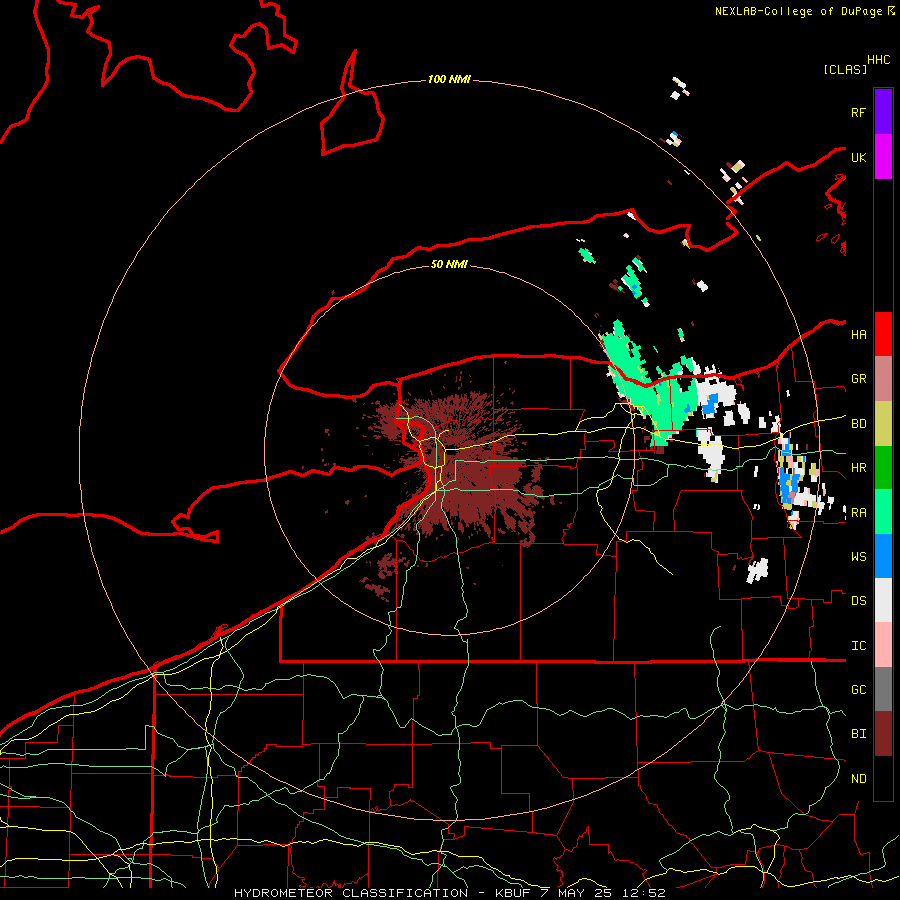Click the HA red legend swatch
The image size is (900, 900).
883,334
